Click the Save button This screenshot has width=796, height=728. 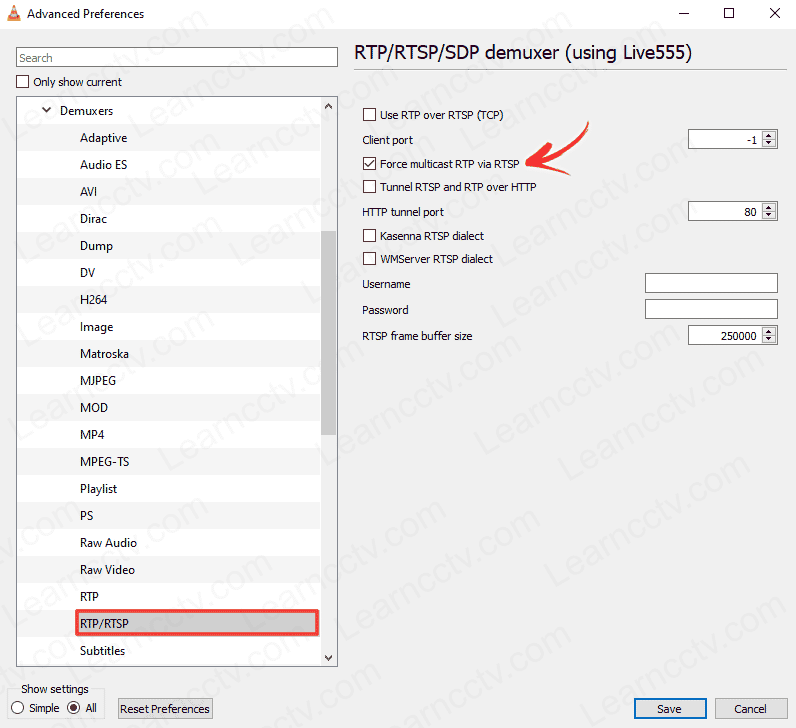click(669, 709)
